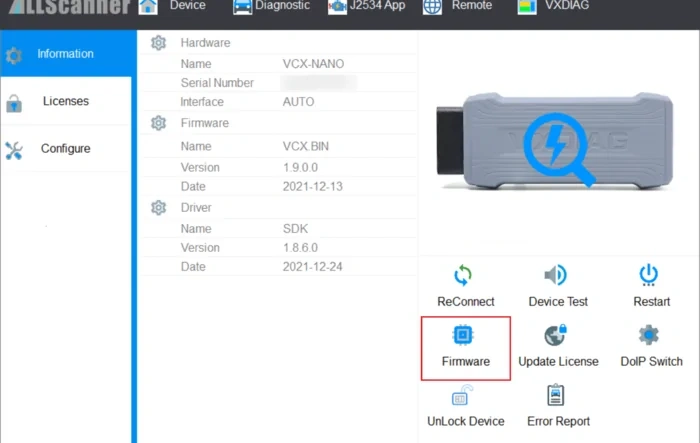The height and width of the screenshot is (443, 700).
Task: Click the ReConnect label
Action: pos(466,302)
